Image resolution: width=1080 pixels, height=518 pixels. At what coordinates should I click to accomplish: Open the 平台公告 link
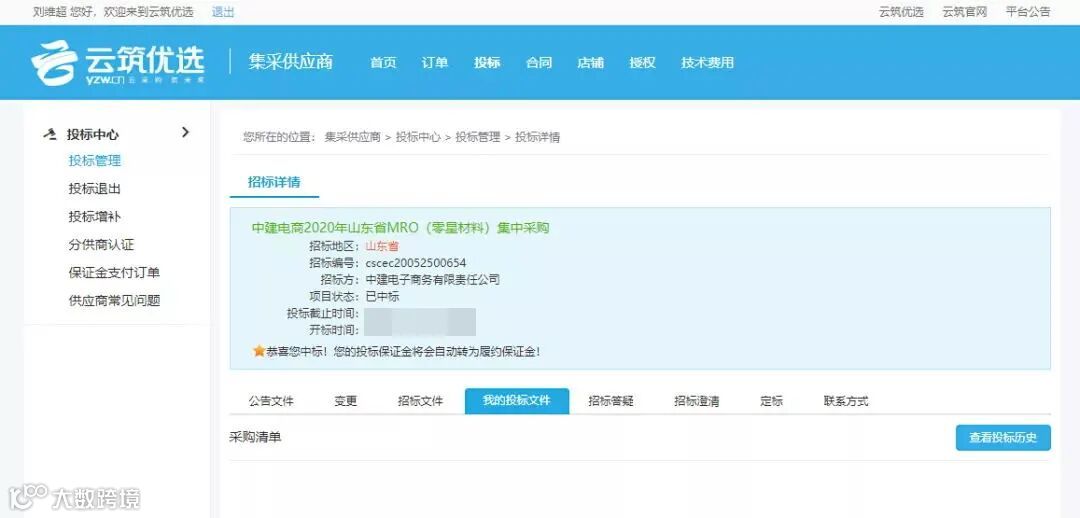(1028, 12)
